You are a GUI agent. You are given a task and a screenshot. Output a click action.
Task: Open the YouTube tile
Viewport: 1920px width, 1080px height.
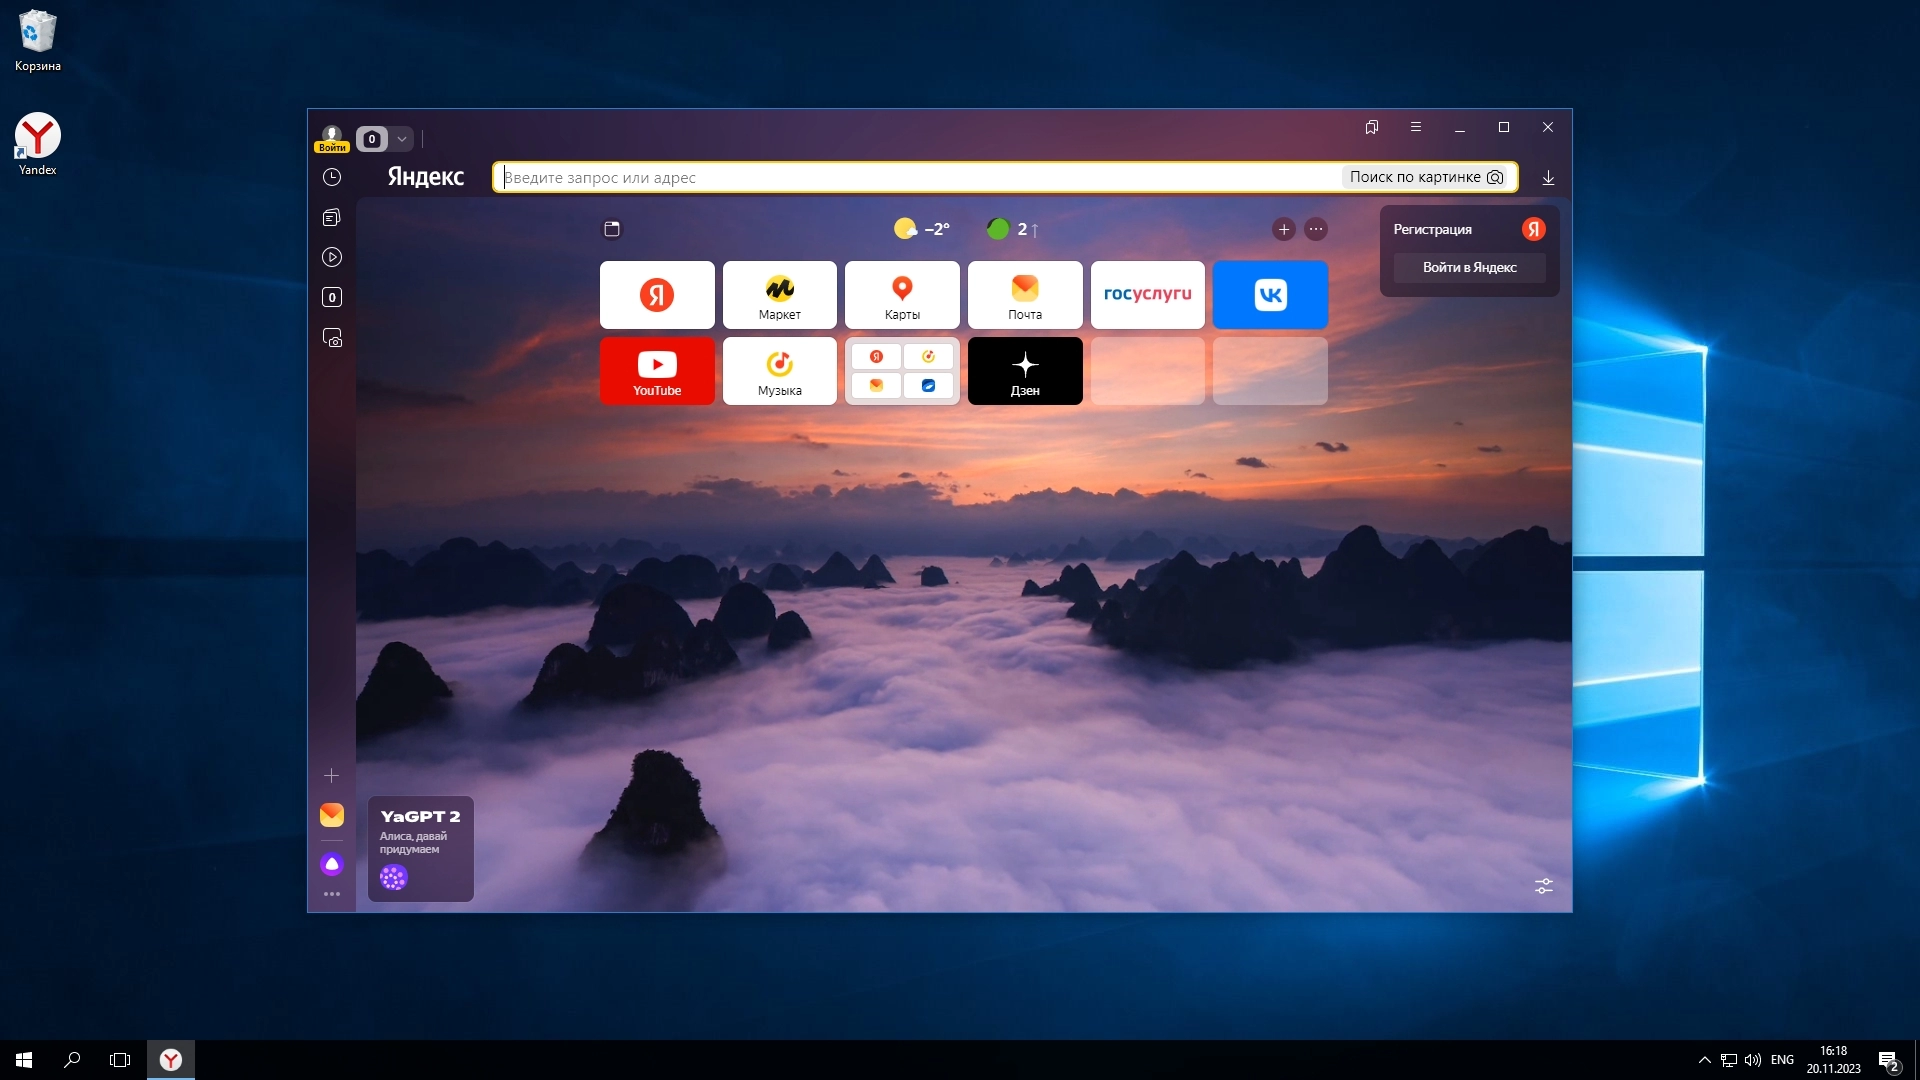(x=657, y=371)
